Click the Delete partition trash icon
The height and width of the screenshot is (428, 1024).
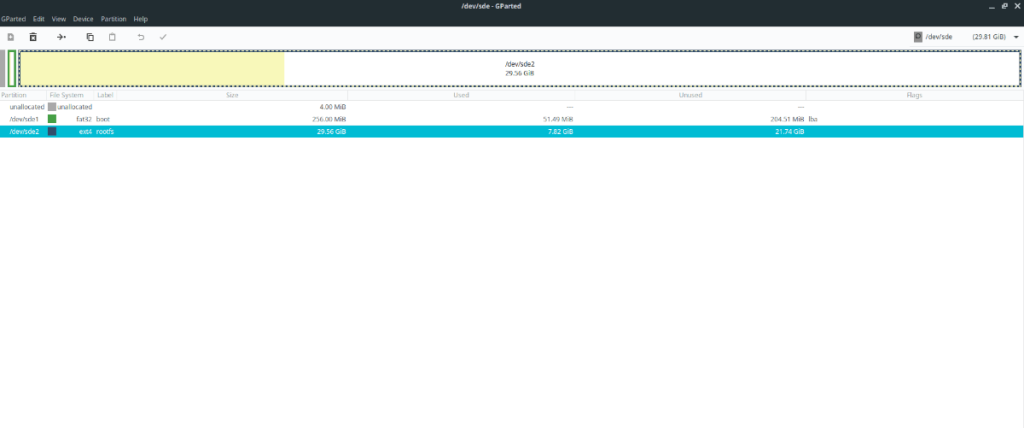33,37
